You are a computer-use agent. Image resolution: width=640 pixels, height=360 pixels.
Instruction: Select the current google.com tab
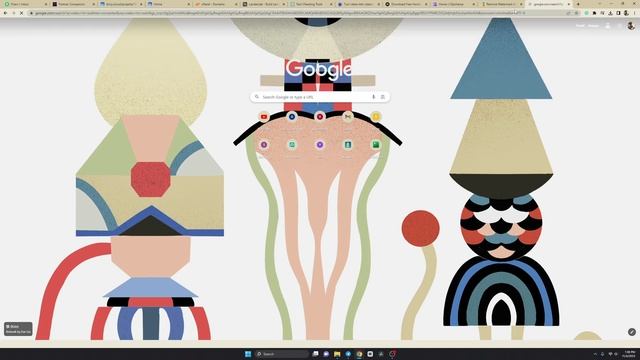[549, 4]
